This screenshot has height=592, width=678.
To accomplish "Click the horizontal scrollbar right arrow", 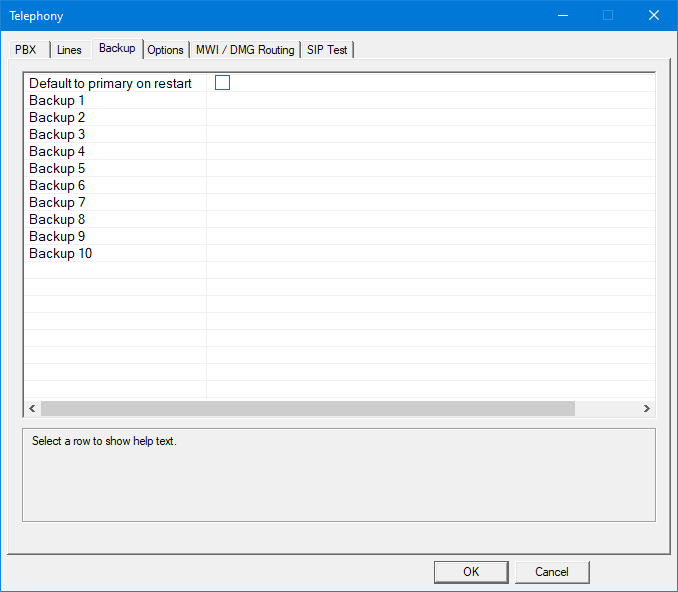I will pos(647,408).
